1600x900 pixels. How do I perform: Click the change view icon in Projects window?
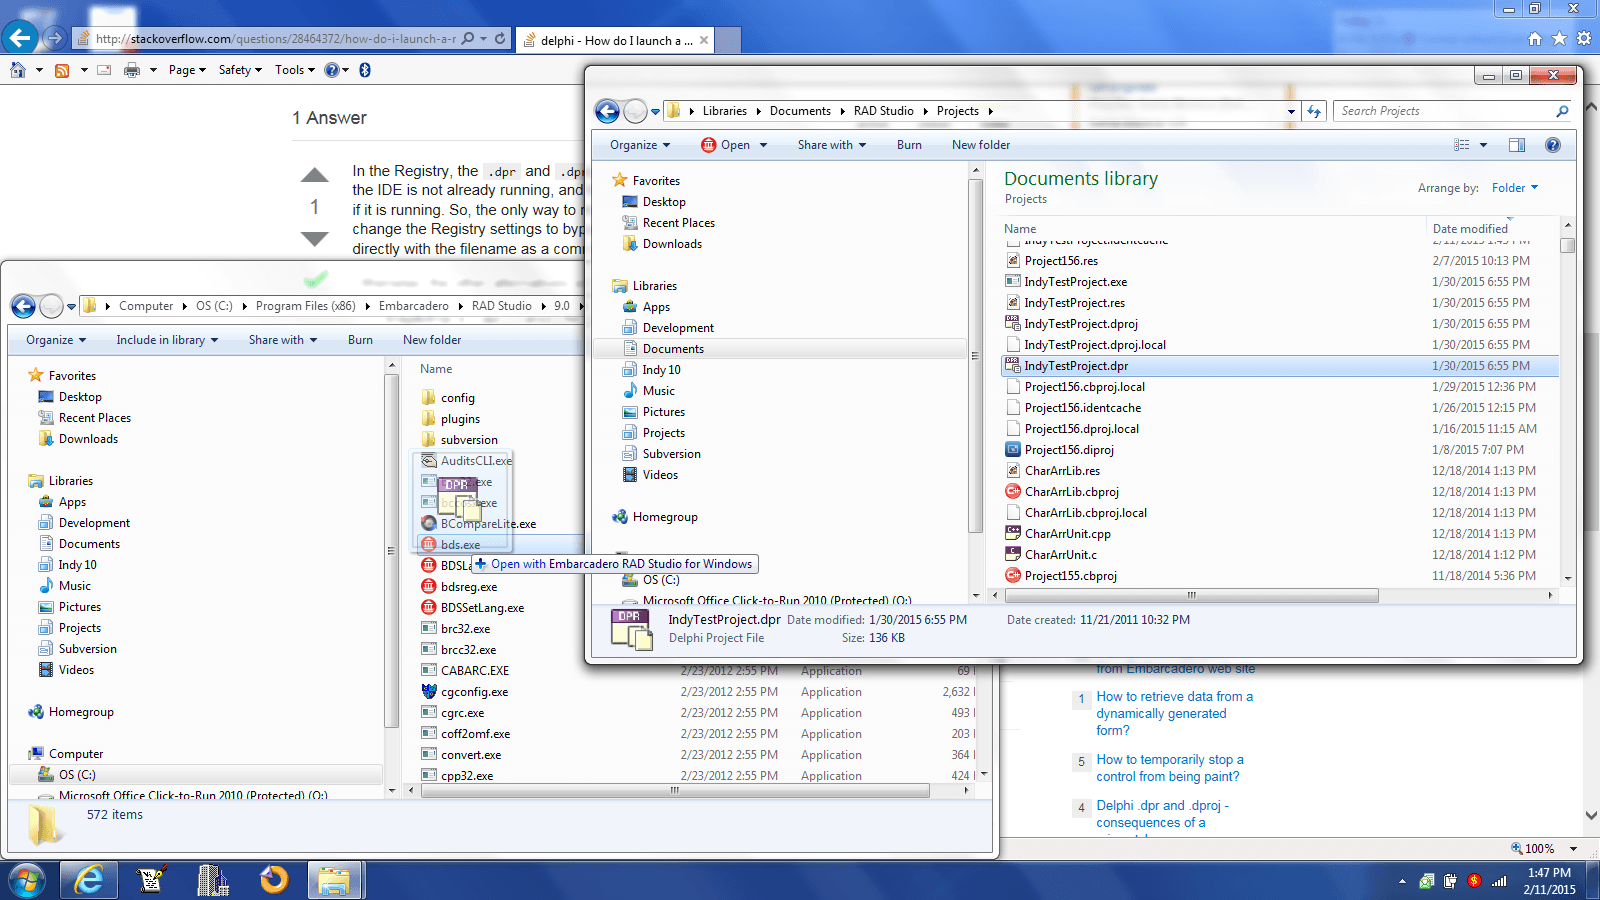(x=1462, y=145)
